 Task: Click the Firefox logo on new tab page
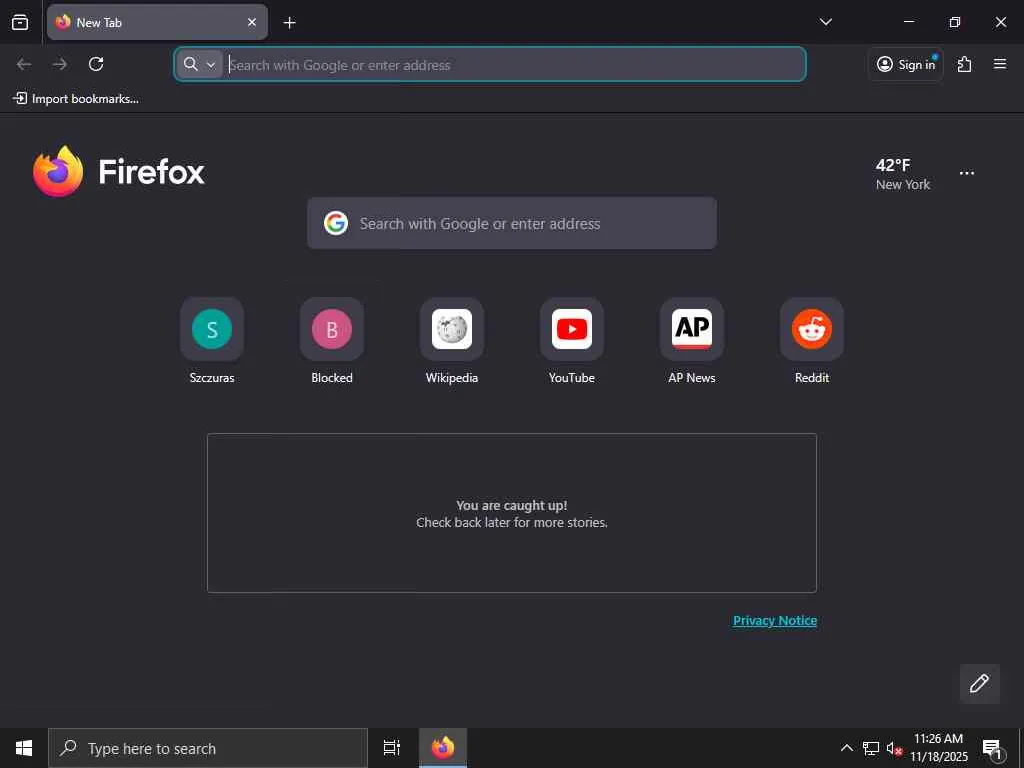pos(119,172)
